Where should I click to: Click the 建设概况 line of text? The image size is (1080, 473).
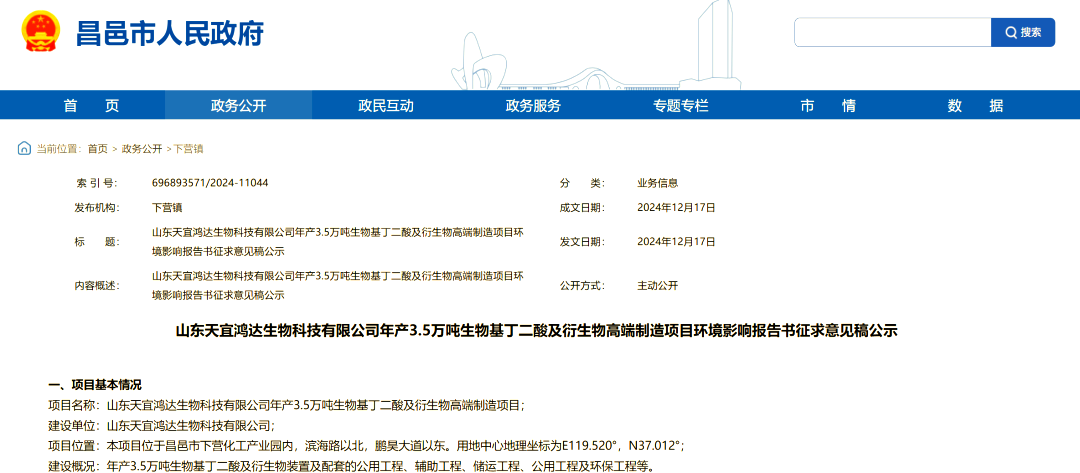pos(351,465)
